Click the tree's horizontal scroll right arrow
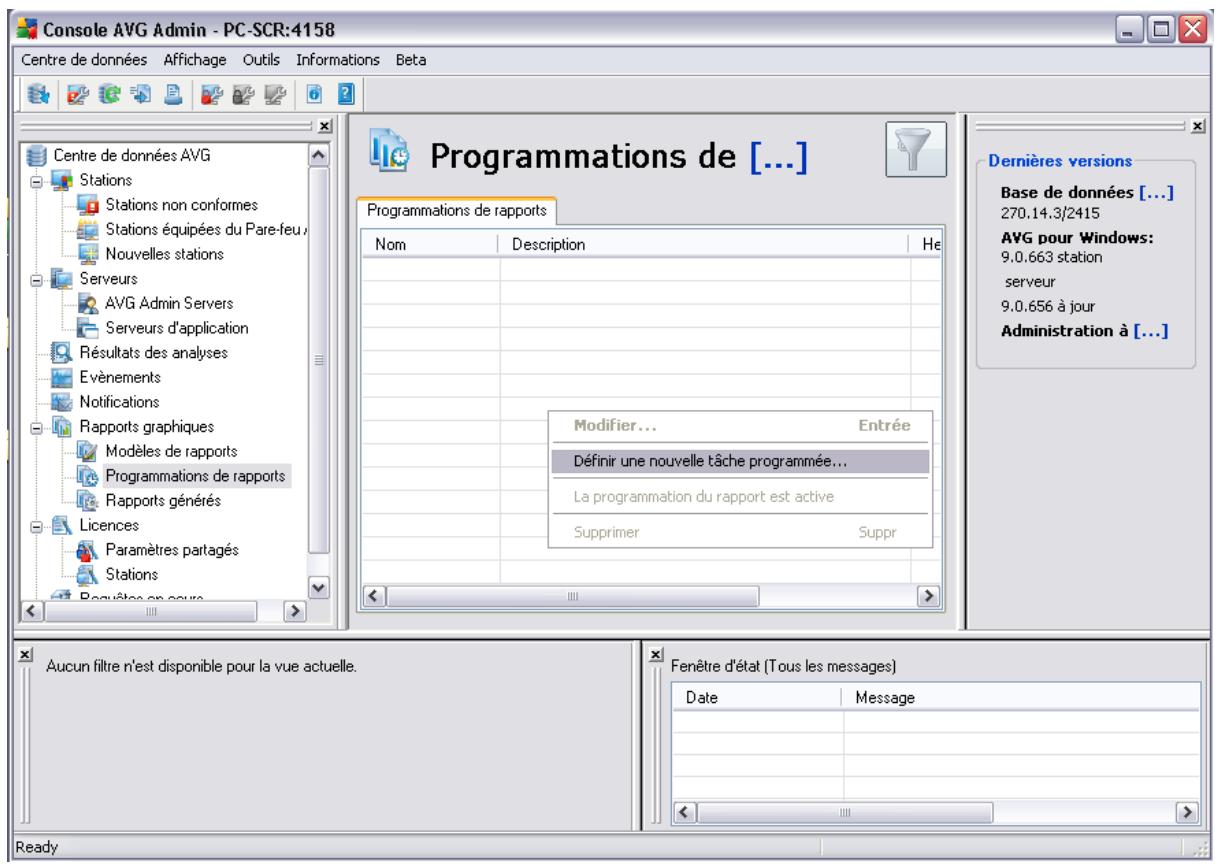This screenshot has width=1218, height=864. [295, 609]
